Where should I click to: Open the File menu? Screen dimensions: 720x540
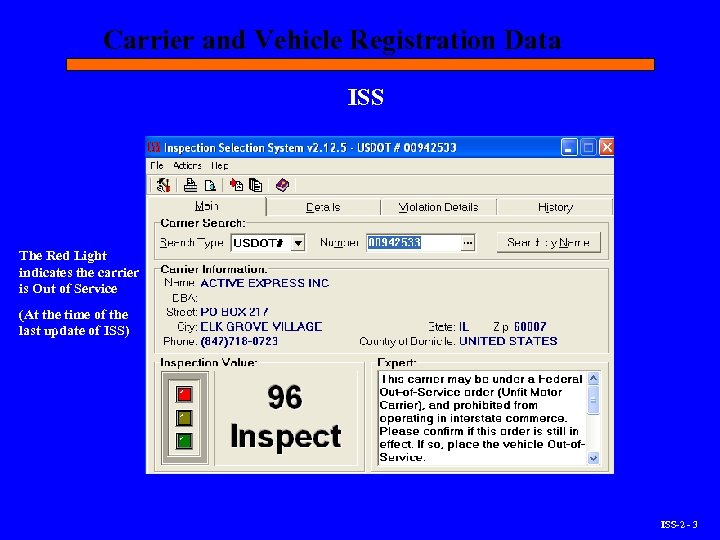(157, 165)
